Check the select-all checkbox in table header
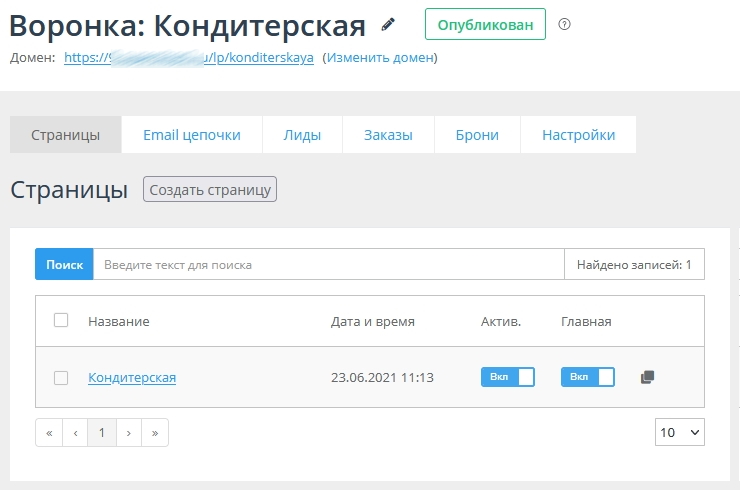Screen dimensions: 740x490 pyautogui.click(x=61, y=321)
